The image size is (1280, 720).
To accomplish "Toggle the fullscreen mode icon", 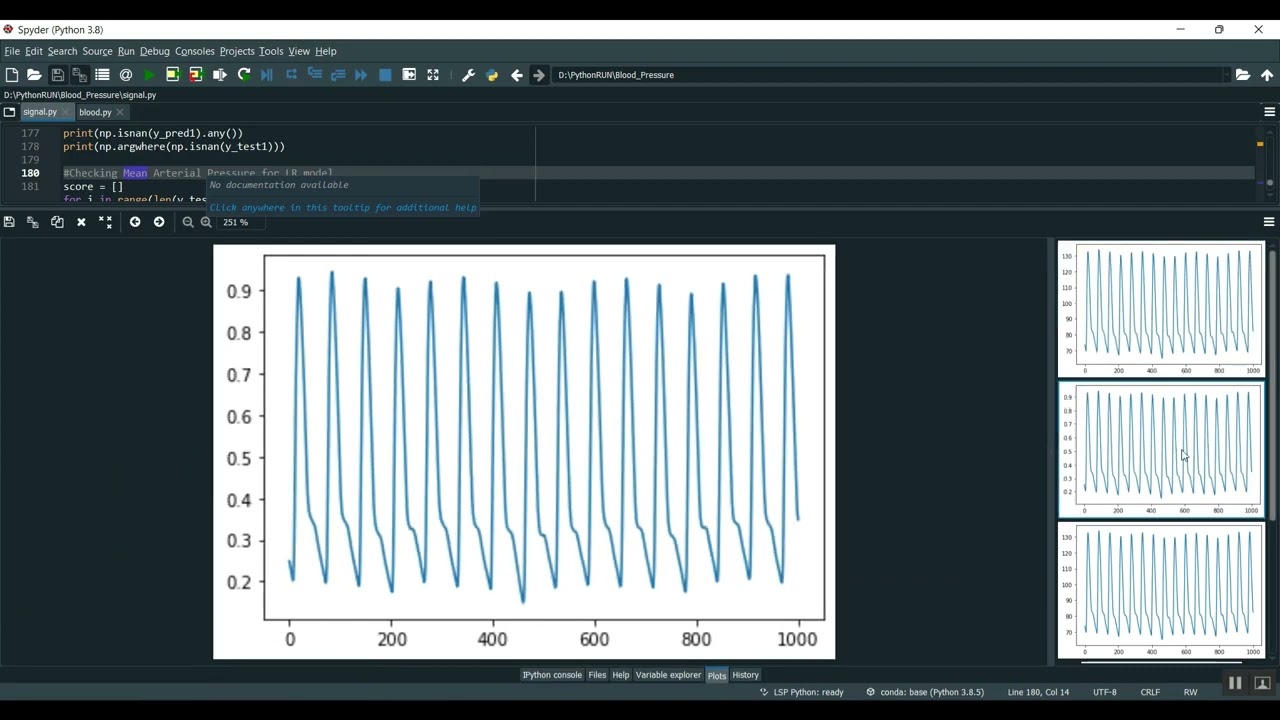I will click(433, 75).
